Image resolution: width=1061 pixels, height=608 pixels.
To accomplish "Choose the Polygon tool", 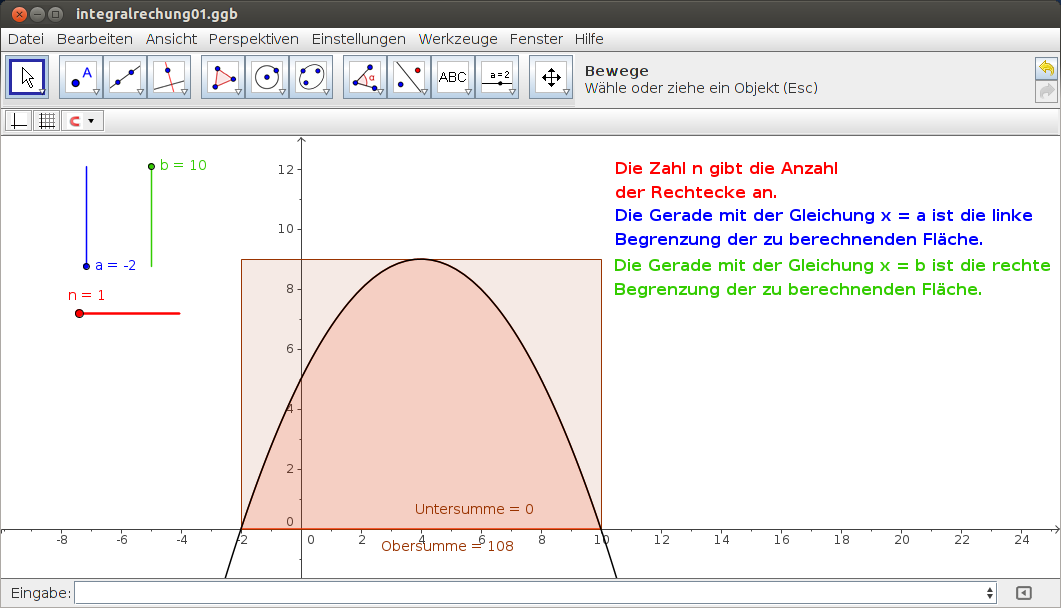I will pyautogui.click(x=221, y=77).
